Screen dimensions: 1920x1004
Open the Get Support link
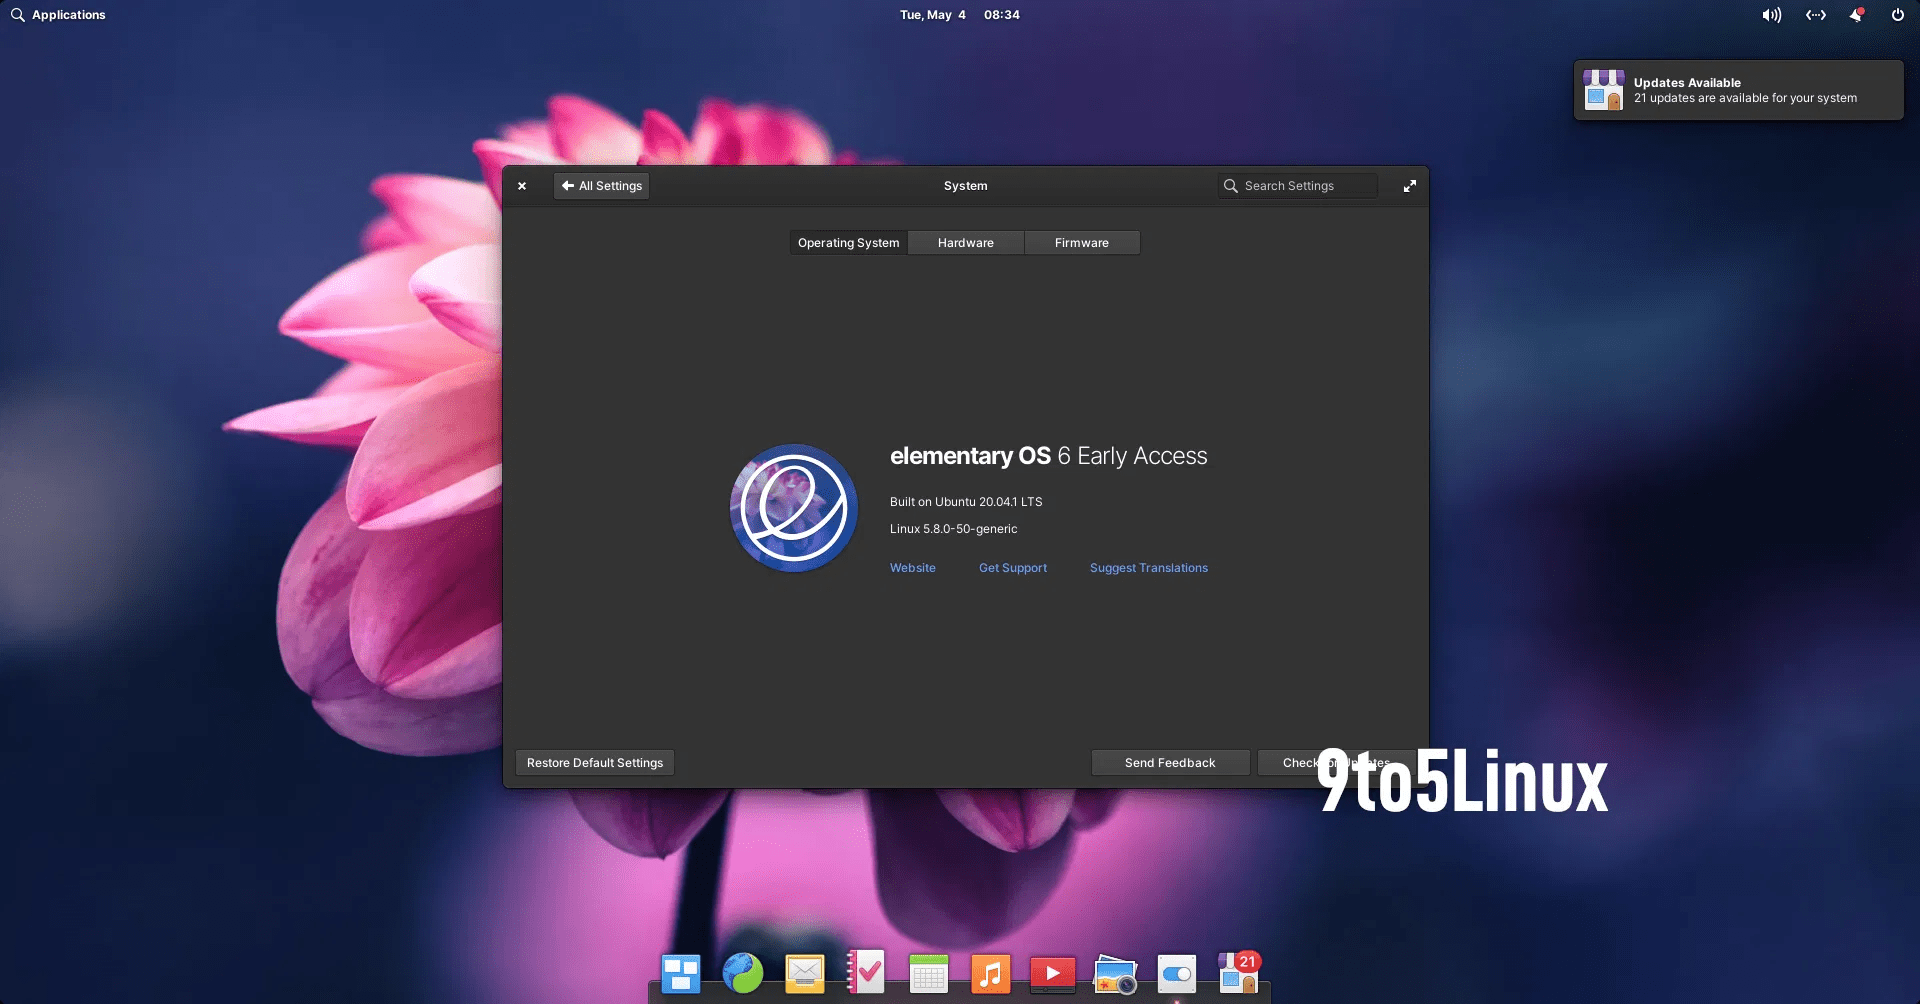1013,568
